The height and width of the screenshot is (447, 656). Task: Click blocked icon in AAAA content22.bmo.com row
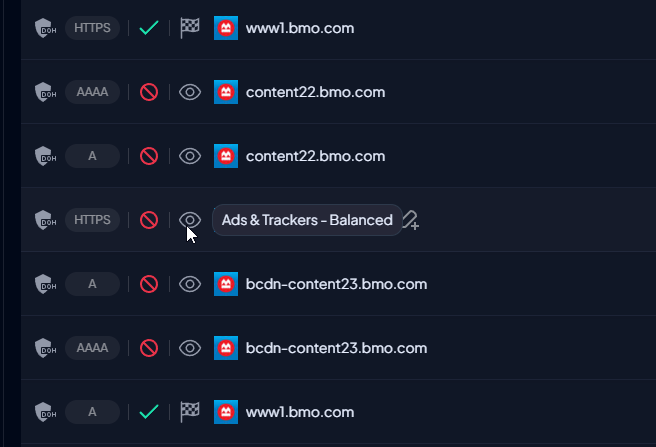pos(149,92)
